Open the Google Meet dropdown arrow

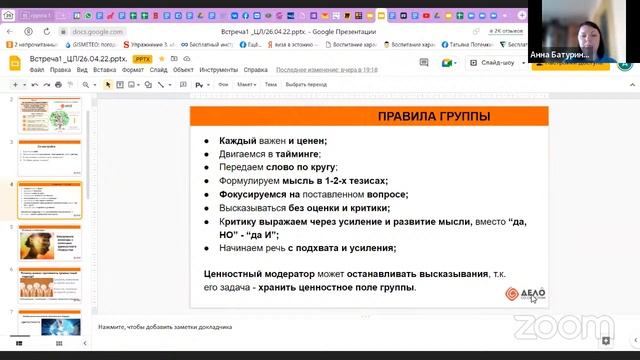[455, 63]
